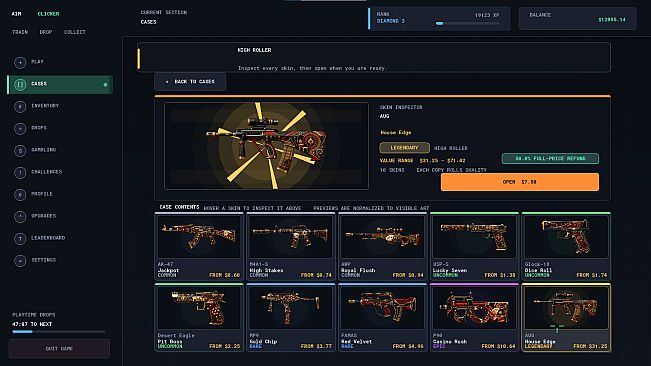The image size is (651, 366).
Task: Select the Glock-18 Dice Roll skin card
Action: click(x=566, y=246)
